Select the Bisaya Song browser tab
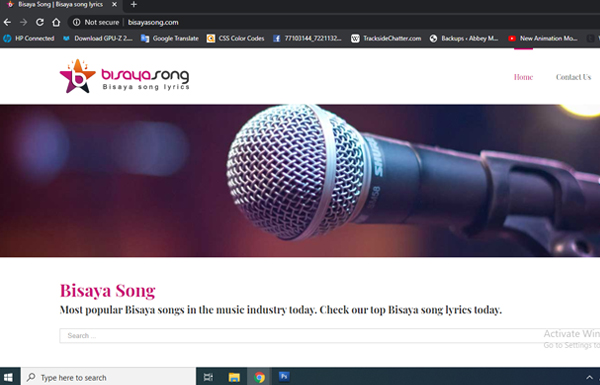The image size is (600, 385). point(60,5)
